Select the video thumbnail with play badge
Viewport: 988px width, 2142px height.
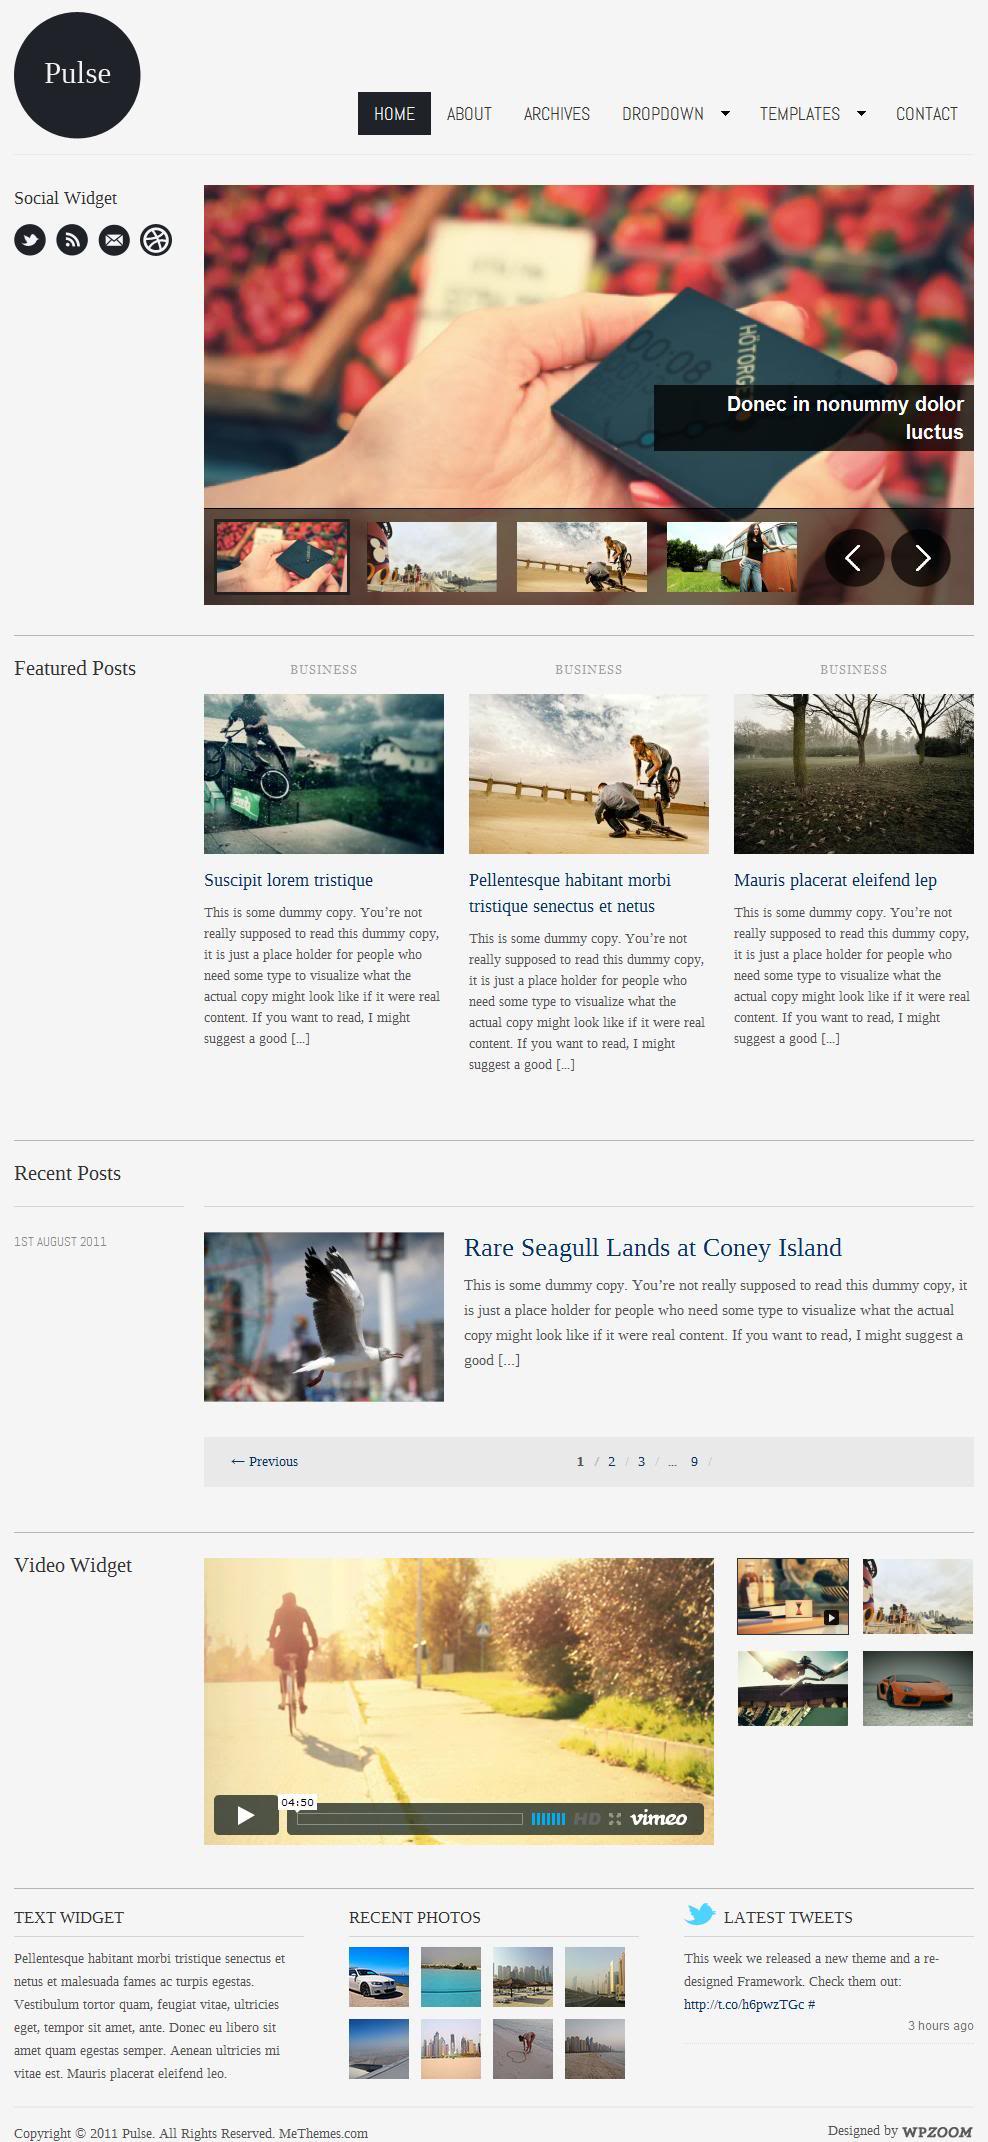pyautogui.click(x=793, y=1596)
